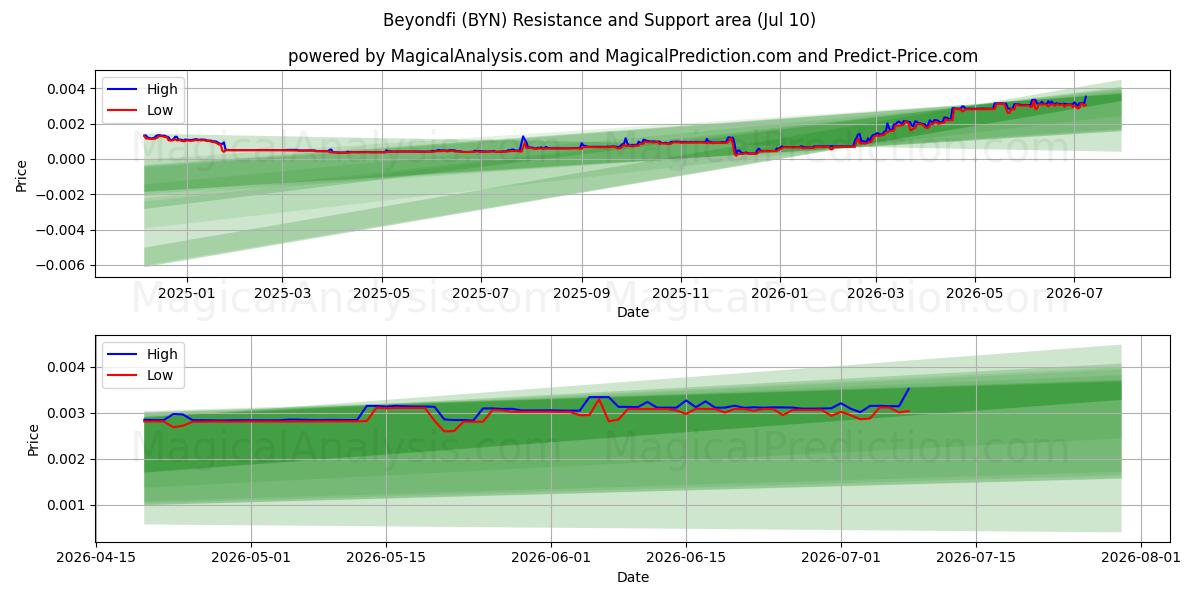Click the bottom chart y-axis tick label '0.002'
The image size is (1200, 600).
coord(68,459)
